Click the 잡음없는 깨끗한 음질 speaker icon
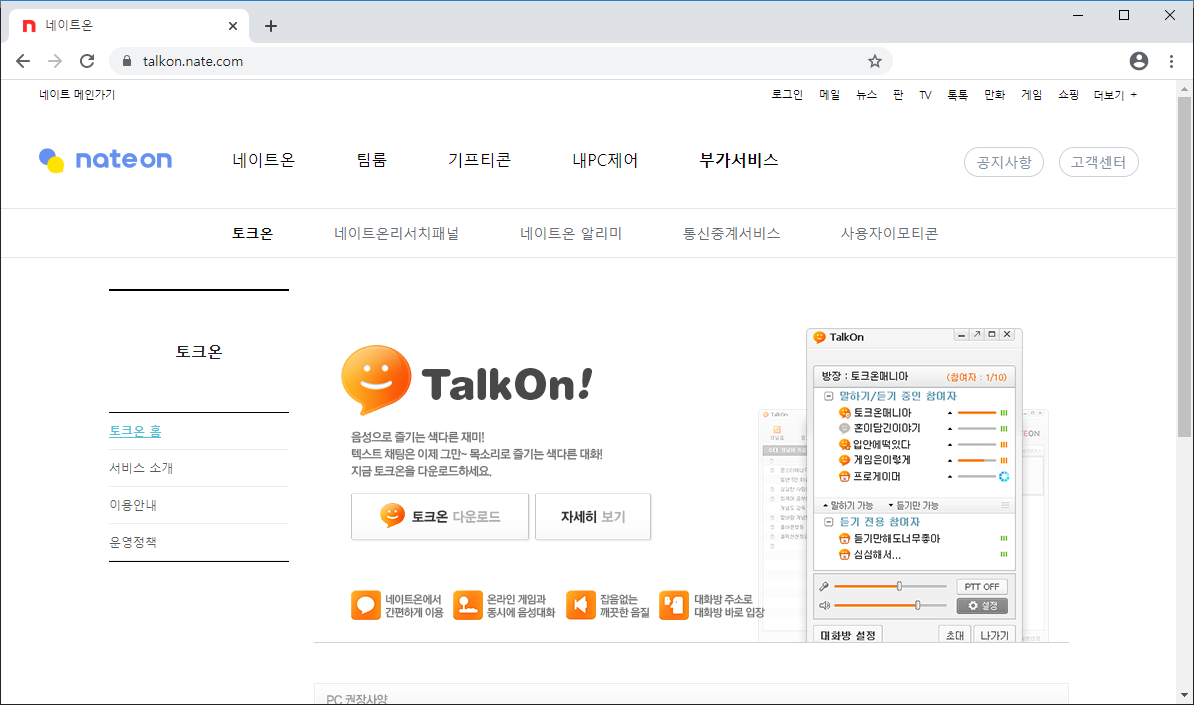This screenshot has width=1194, height=705. [580, 605]
